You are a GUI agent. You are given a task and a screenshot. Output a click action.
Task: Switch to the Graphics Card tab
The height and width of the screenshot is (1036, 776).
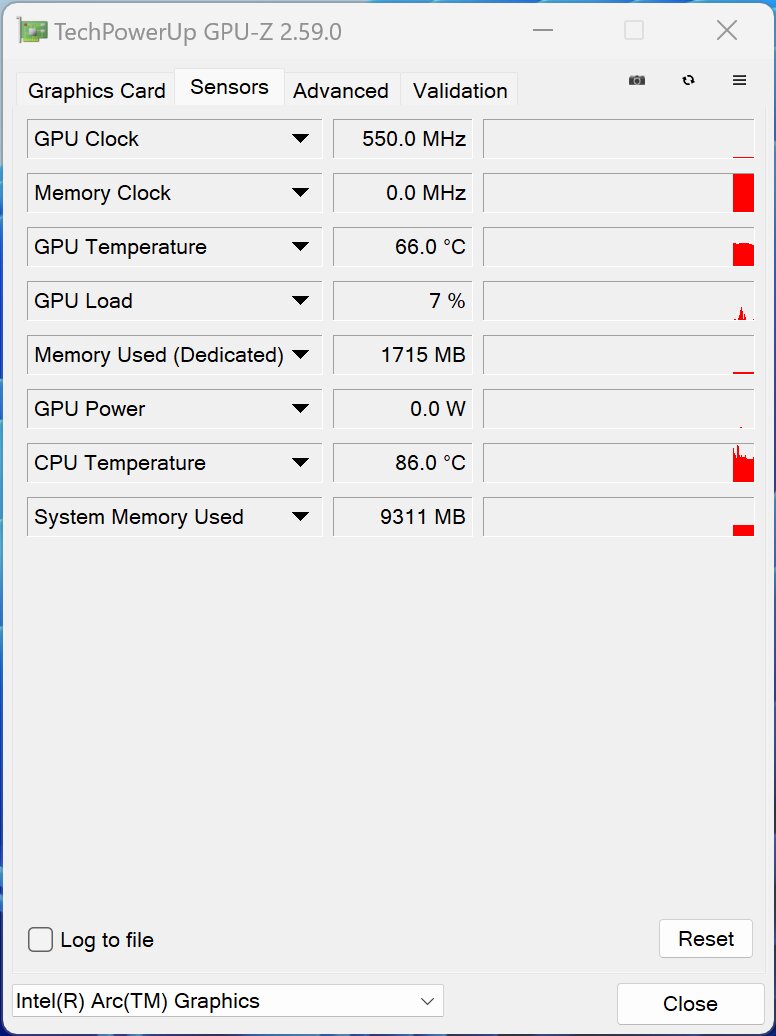(97, 91)
